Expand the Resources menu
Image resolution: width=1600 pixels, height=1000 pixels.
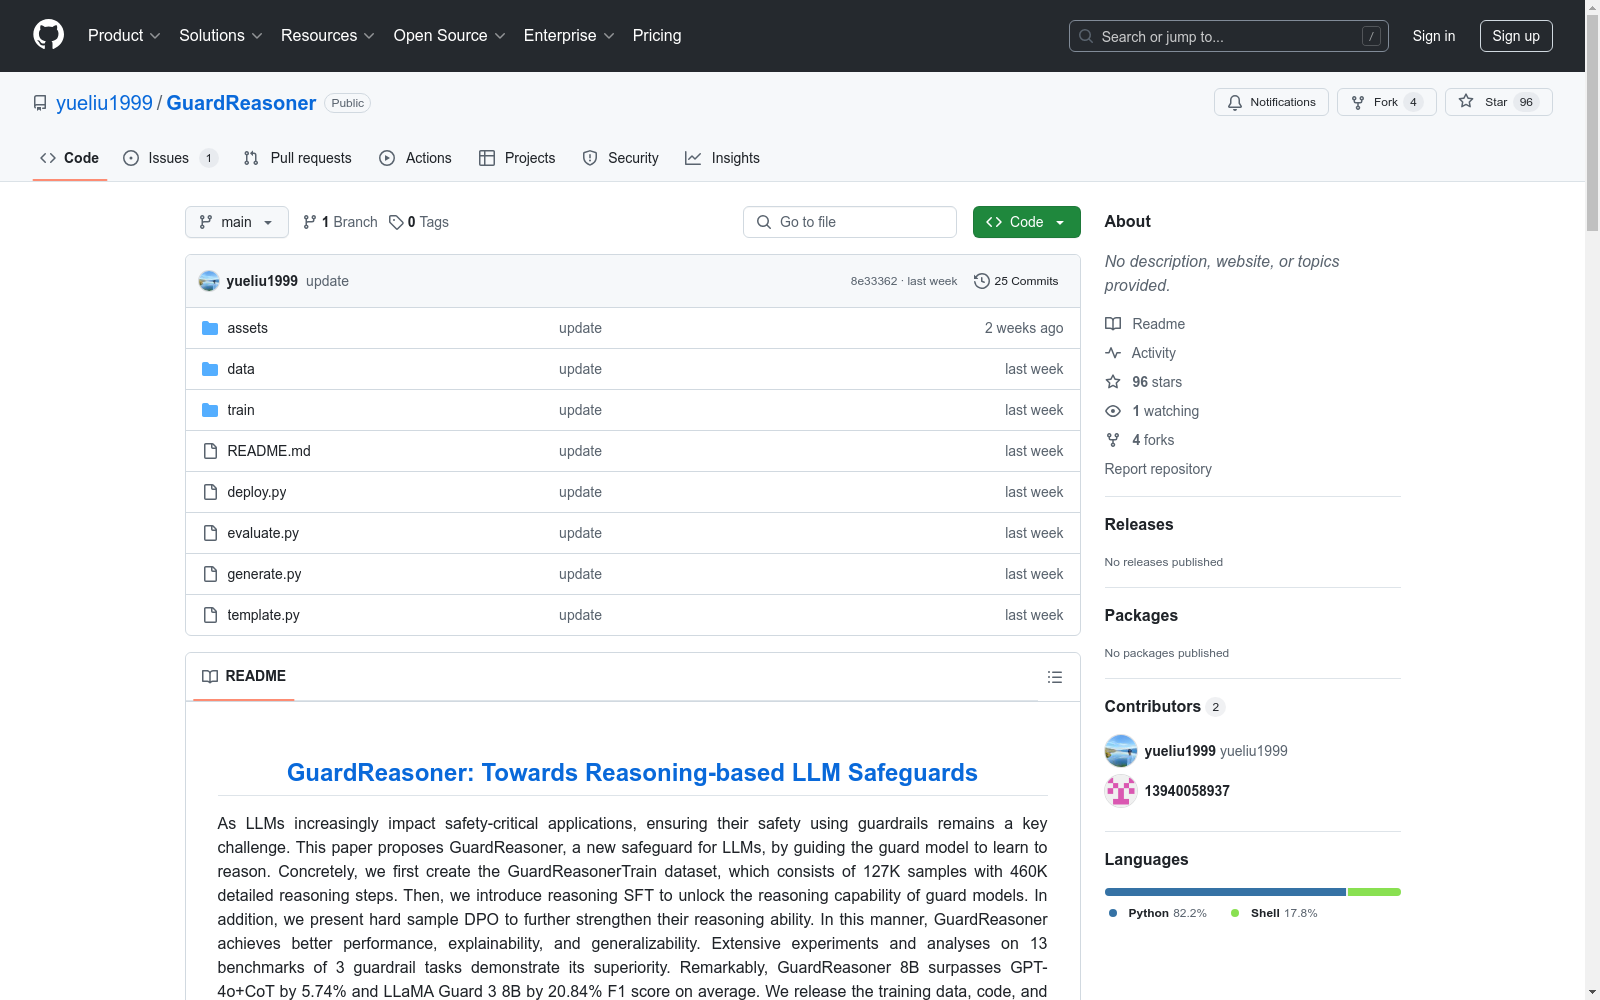328,35
